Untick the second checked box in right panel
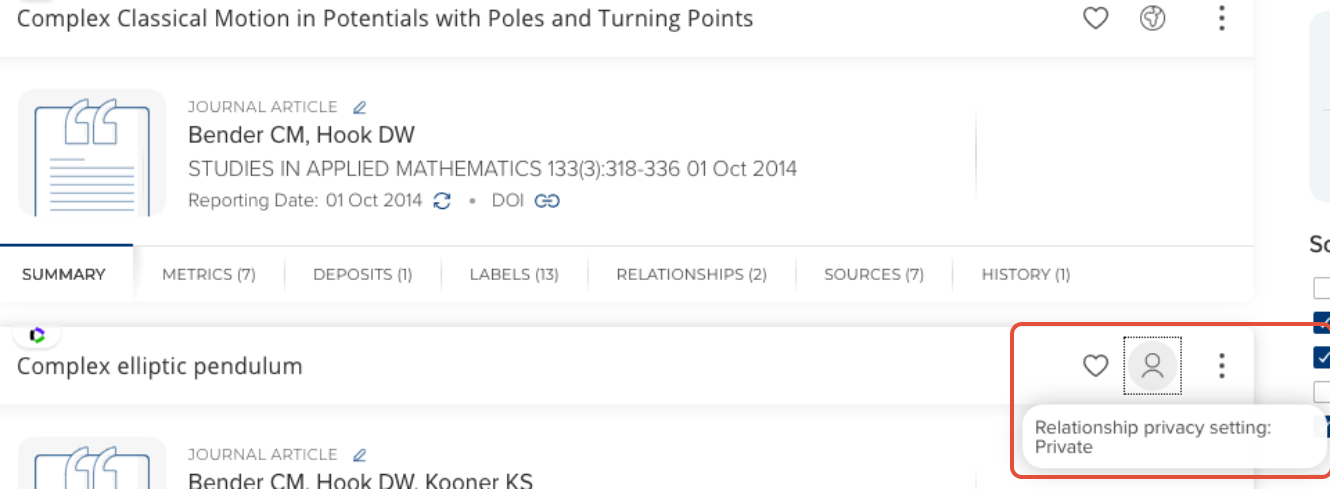This screenshot has width=1330, height=489. 1322,358
